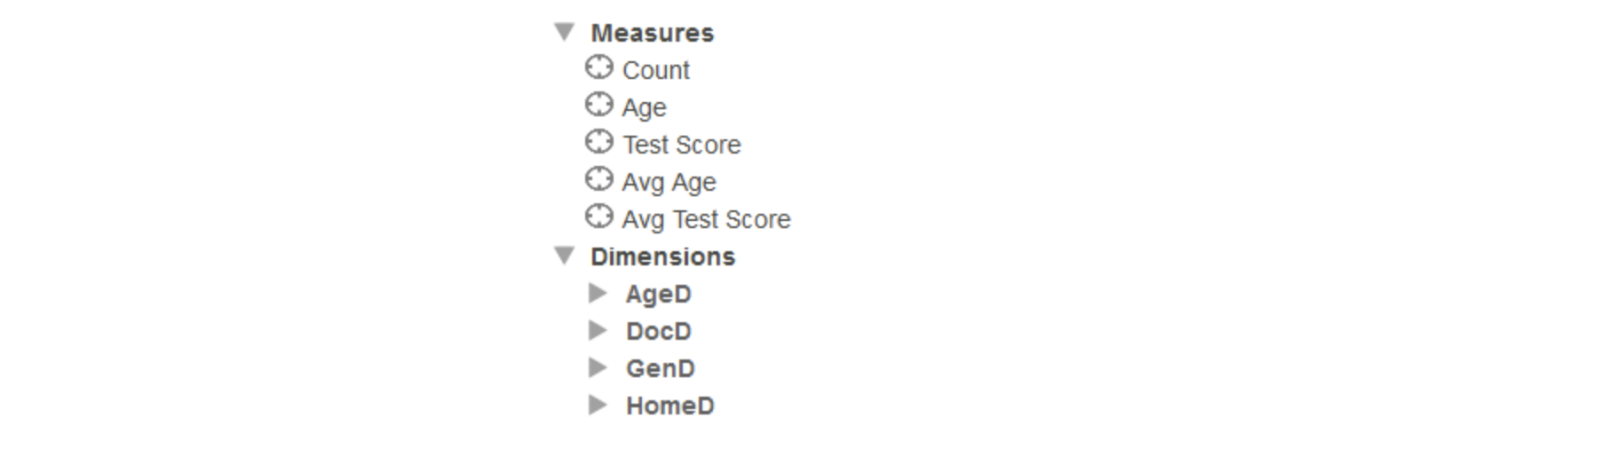Viewport: 1600px width, 465px height.
Task: Click the measure icon beside Count
Action: click(598, 68)
